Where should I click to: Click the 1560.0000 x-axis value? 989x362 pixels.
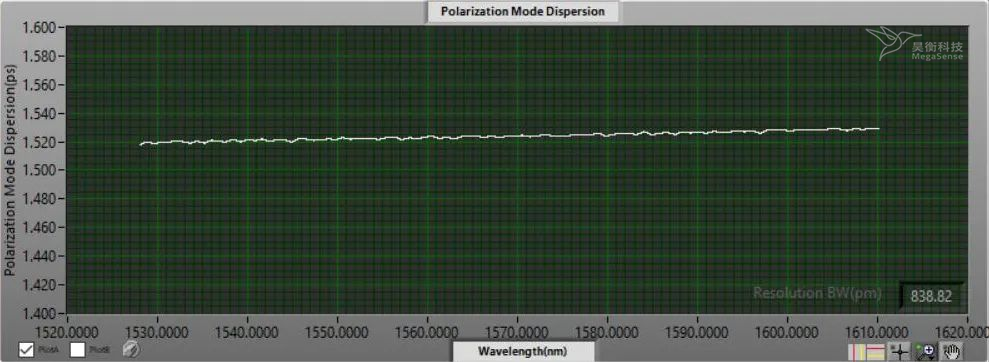click(x=428, y=332)
